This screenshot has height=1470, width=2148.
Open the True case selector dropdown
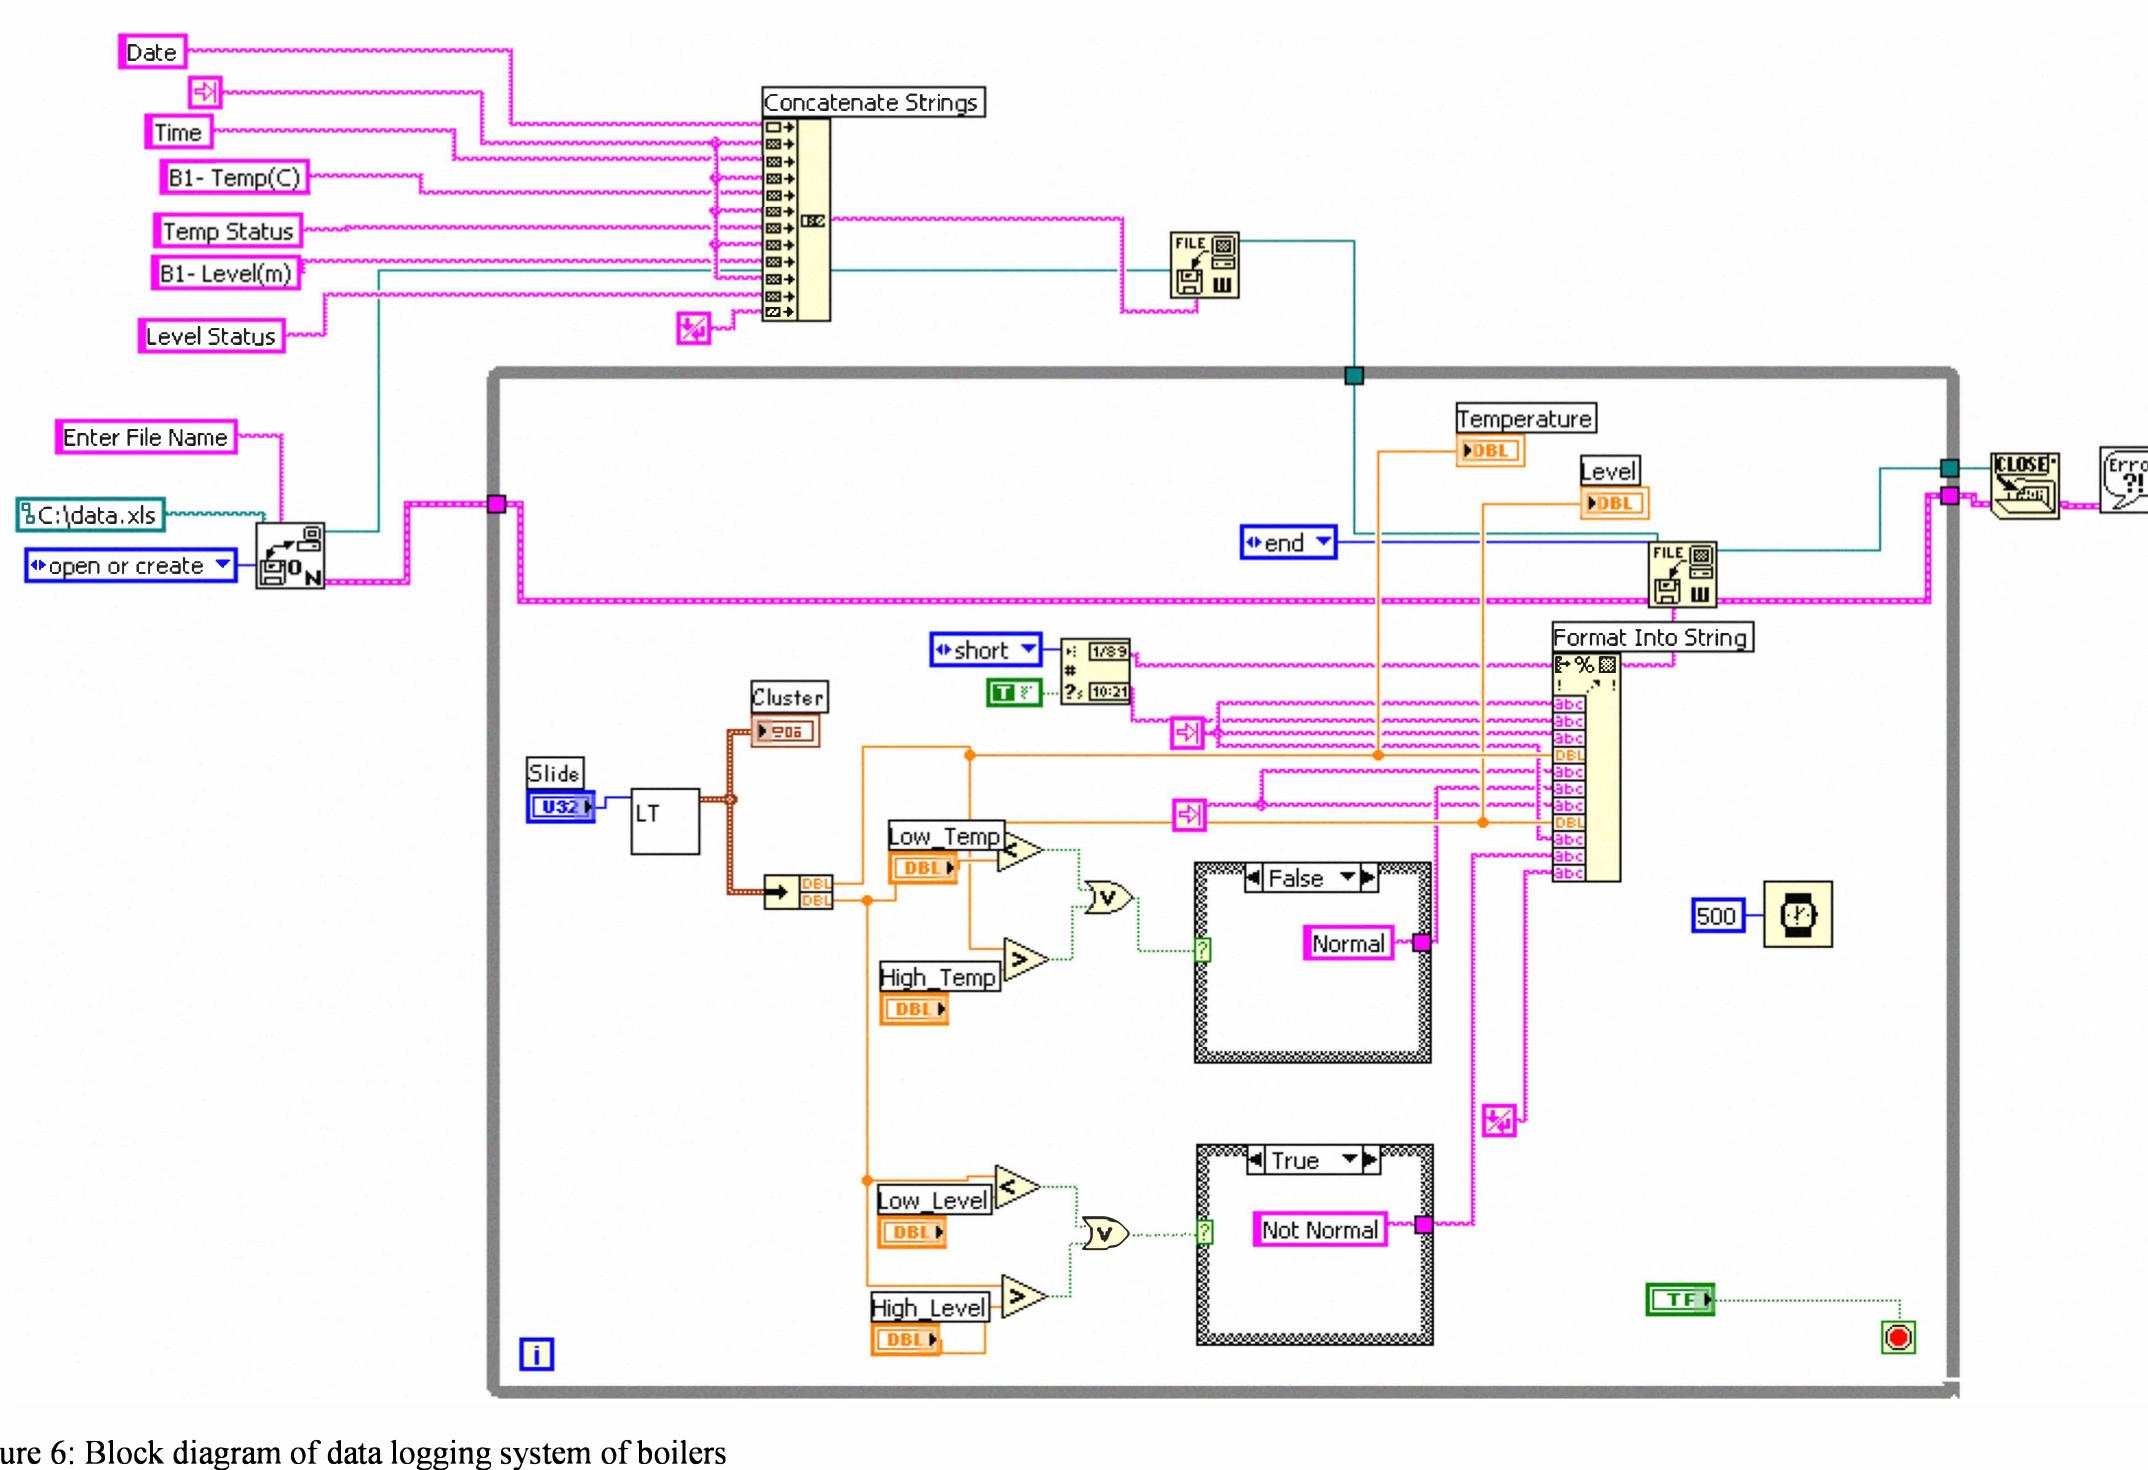point(1350,1160)
